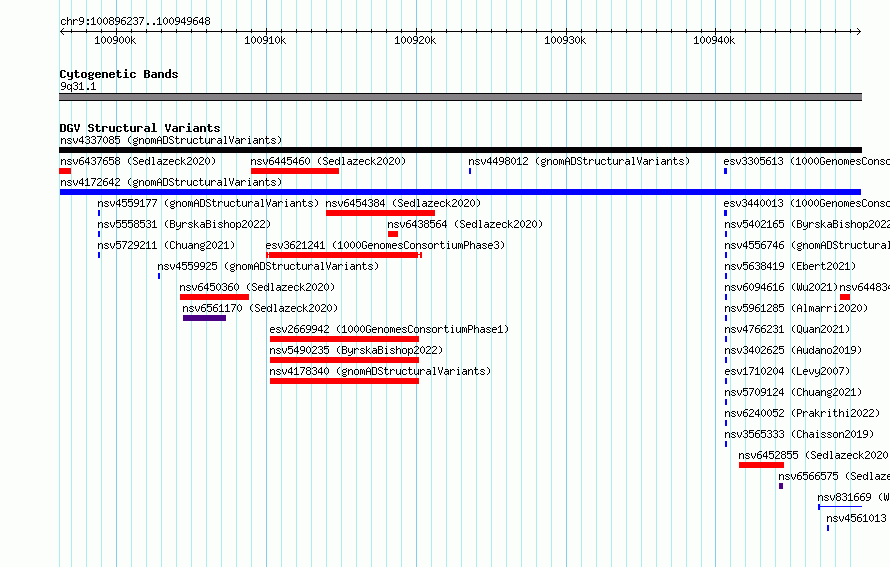890x567 pixels.
Task: Click the 9q31.1 band label
Action: (78, 86)
